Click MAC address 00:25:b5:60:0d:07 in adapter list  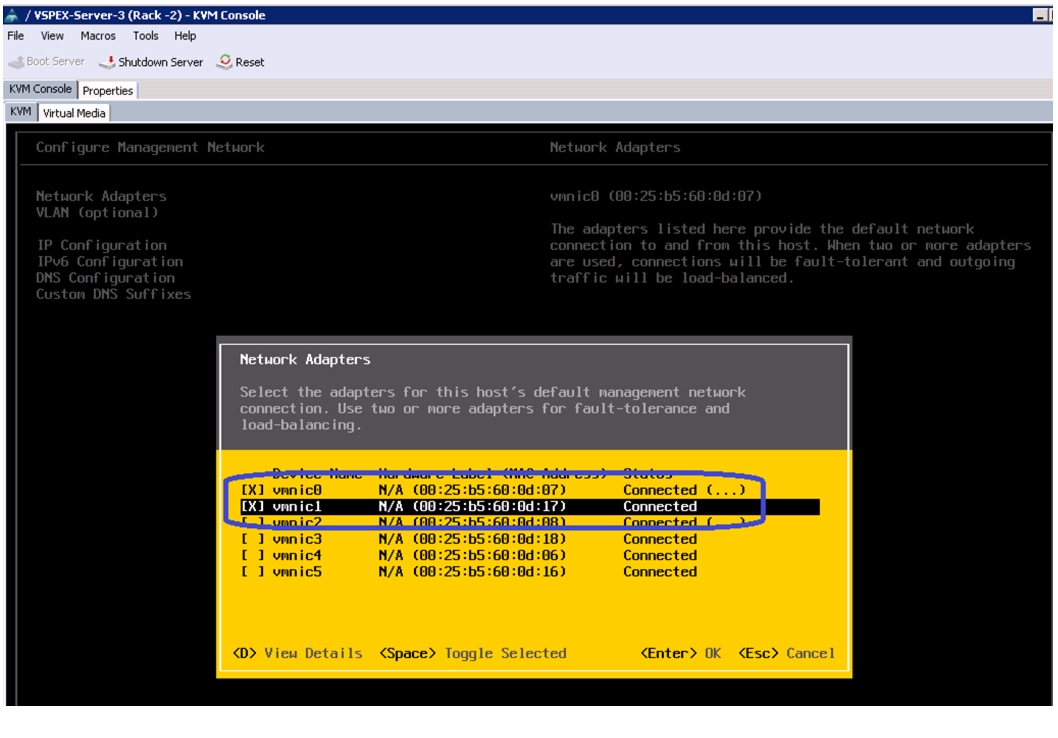coord(489,490)
